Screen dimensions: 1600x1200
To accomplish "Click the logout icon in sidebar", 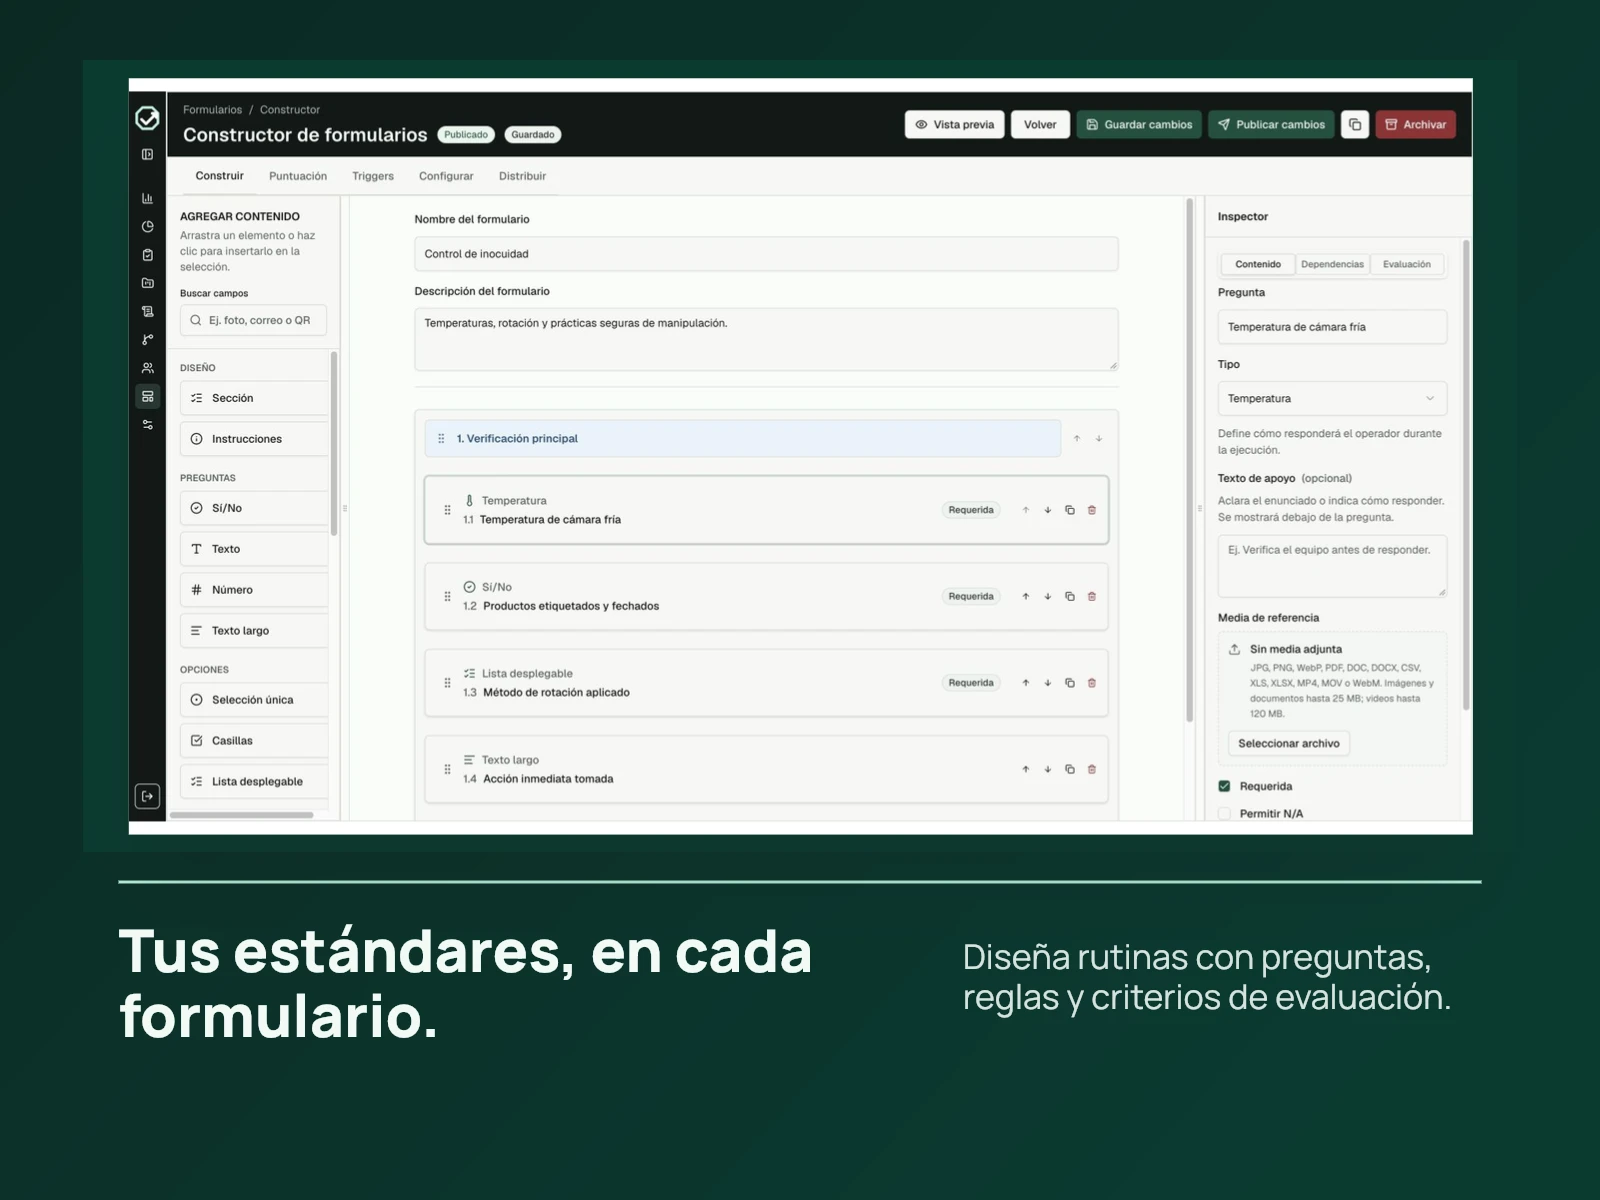I will pos(147,796).
